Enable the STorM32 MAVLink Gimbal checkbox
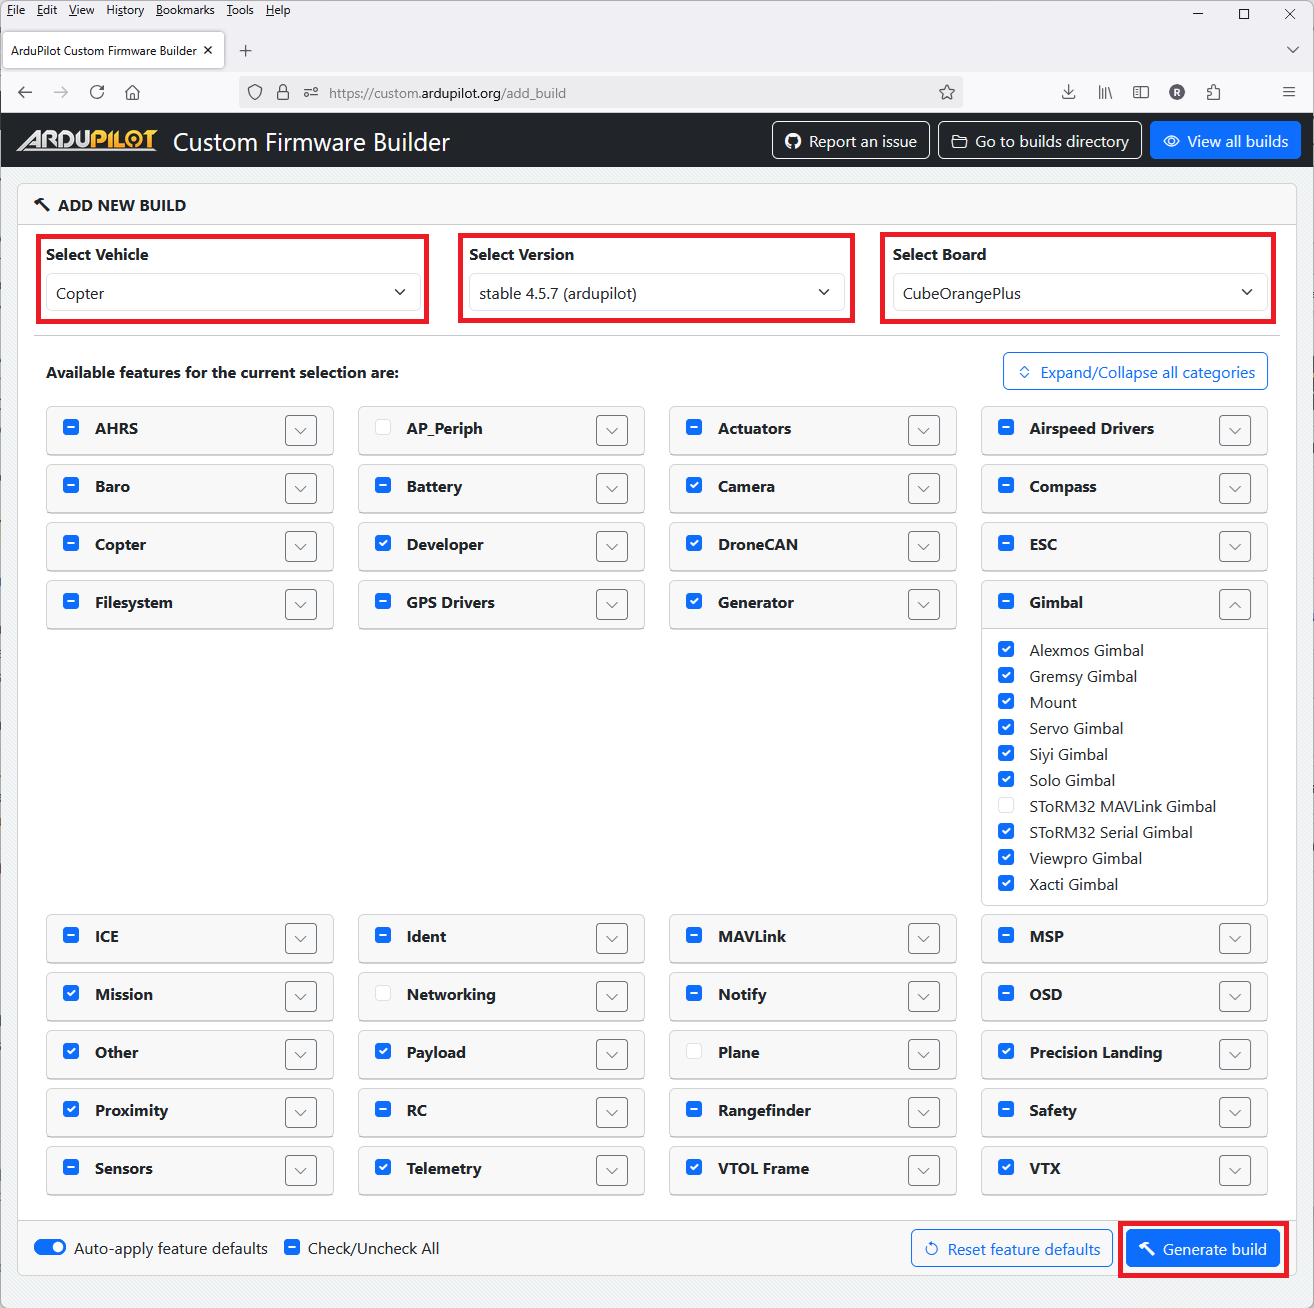The width and height of the screenshot is (1314, 1308). tap(1006, 806)
